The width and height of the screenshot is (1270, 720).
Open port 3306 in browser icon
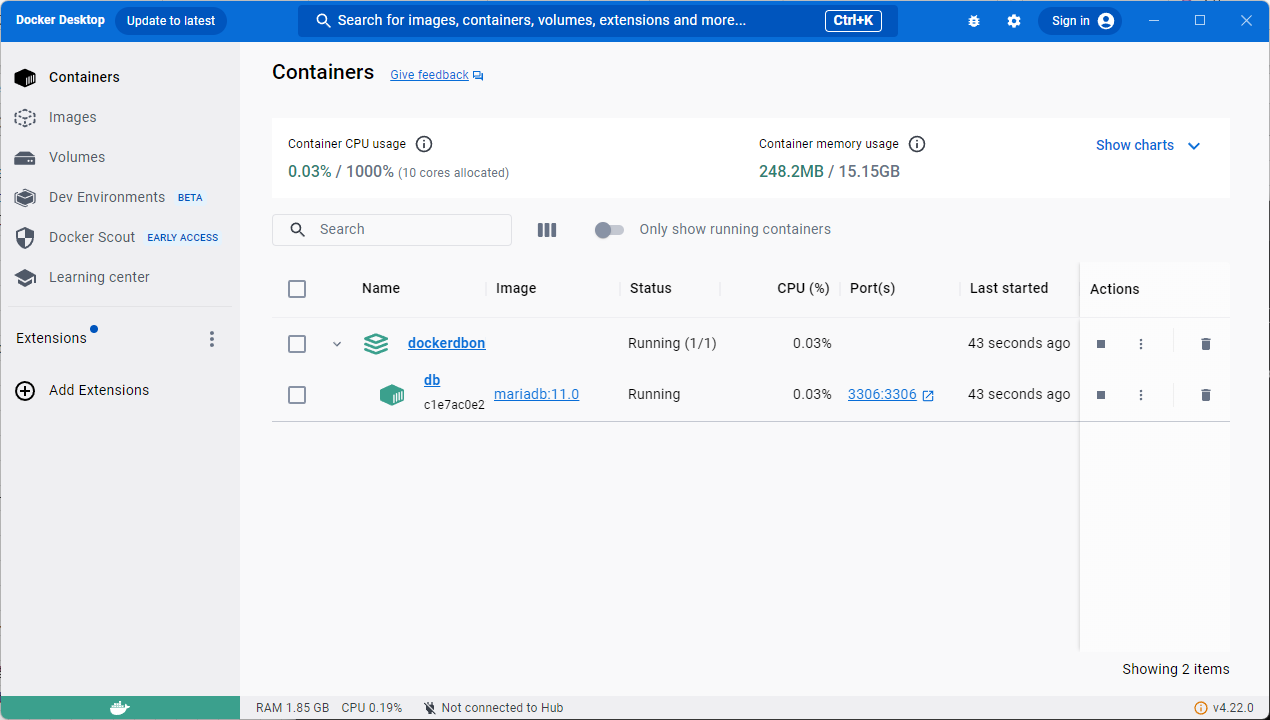(928, 395)
